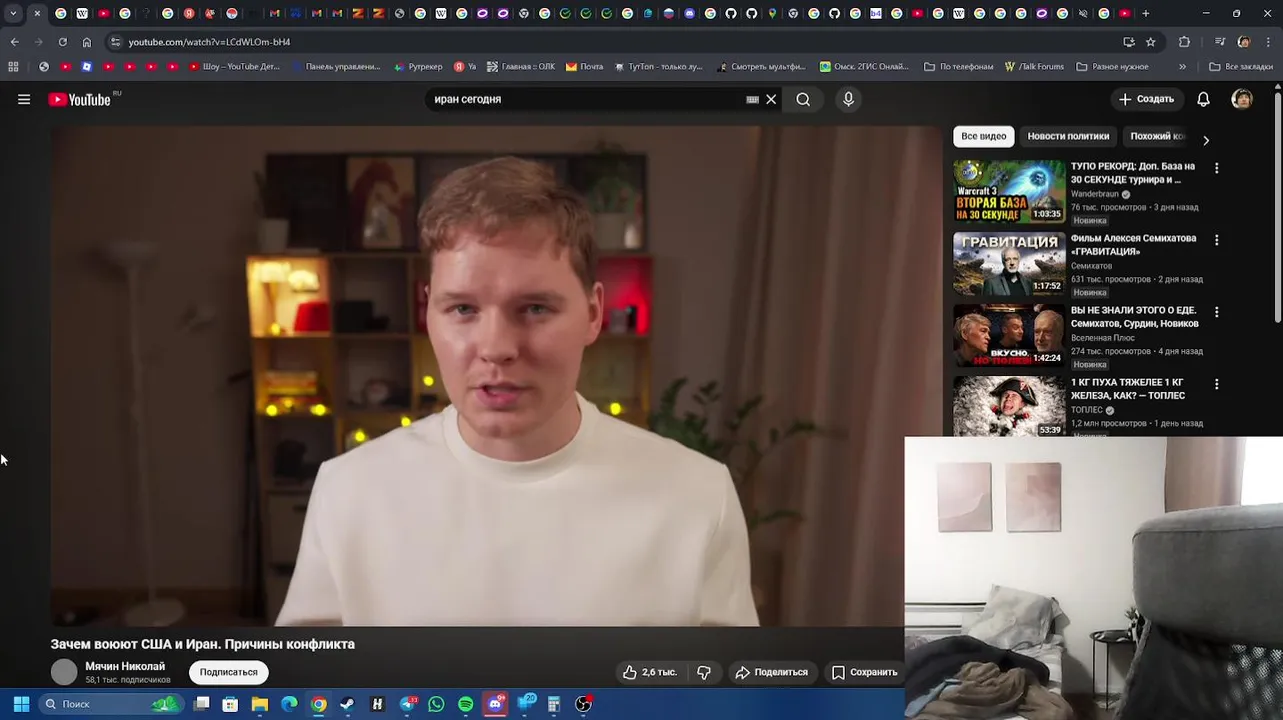
Task: Reload the page with refresh icon
Action: tap(62, 42)
